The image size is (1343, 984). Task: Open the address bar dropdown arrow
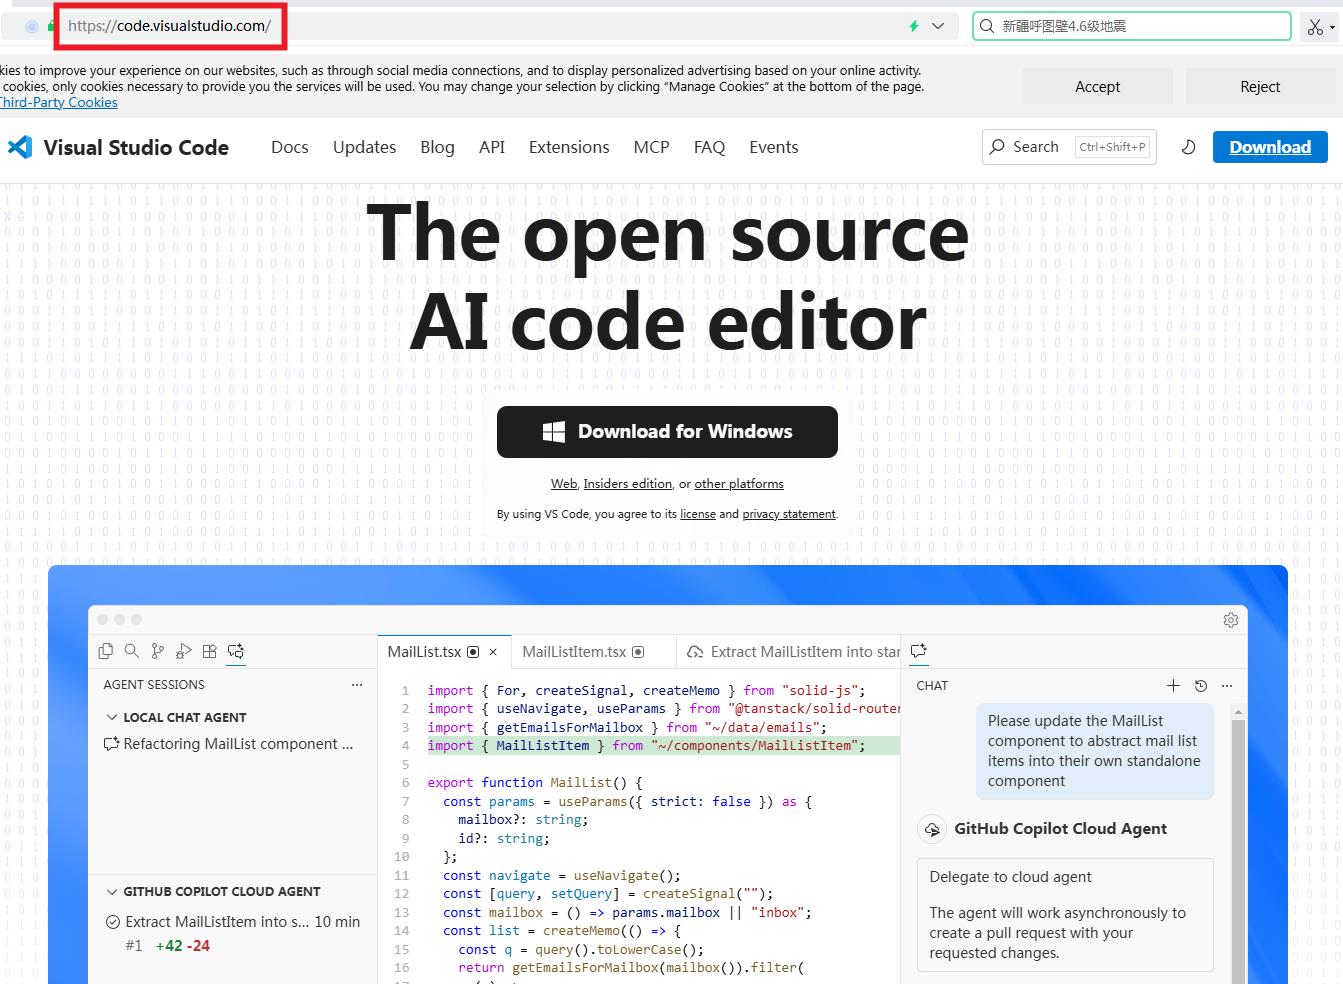938,26
